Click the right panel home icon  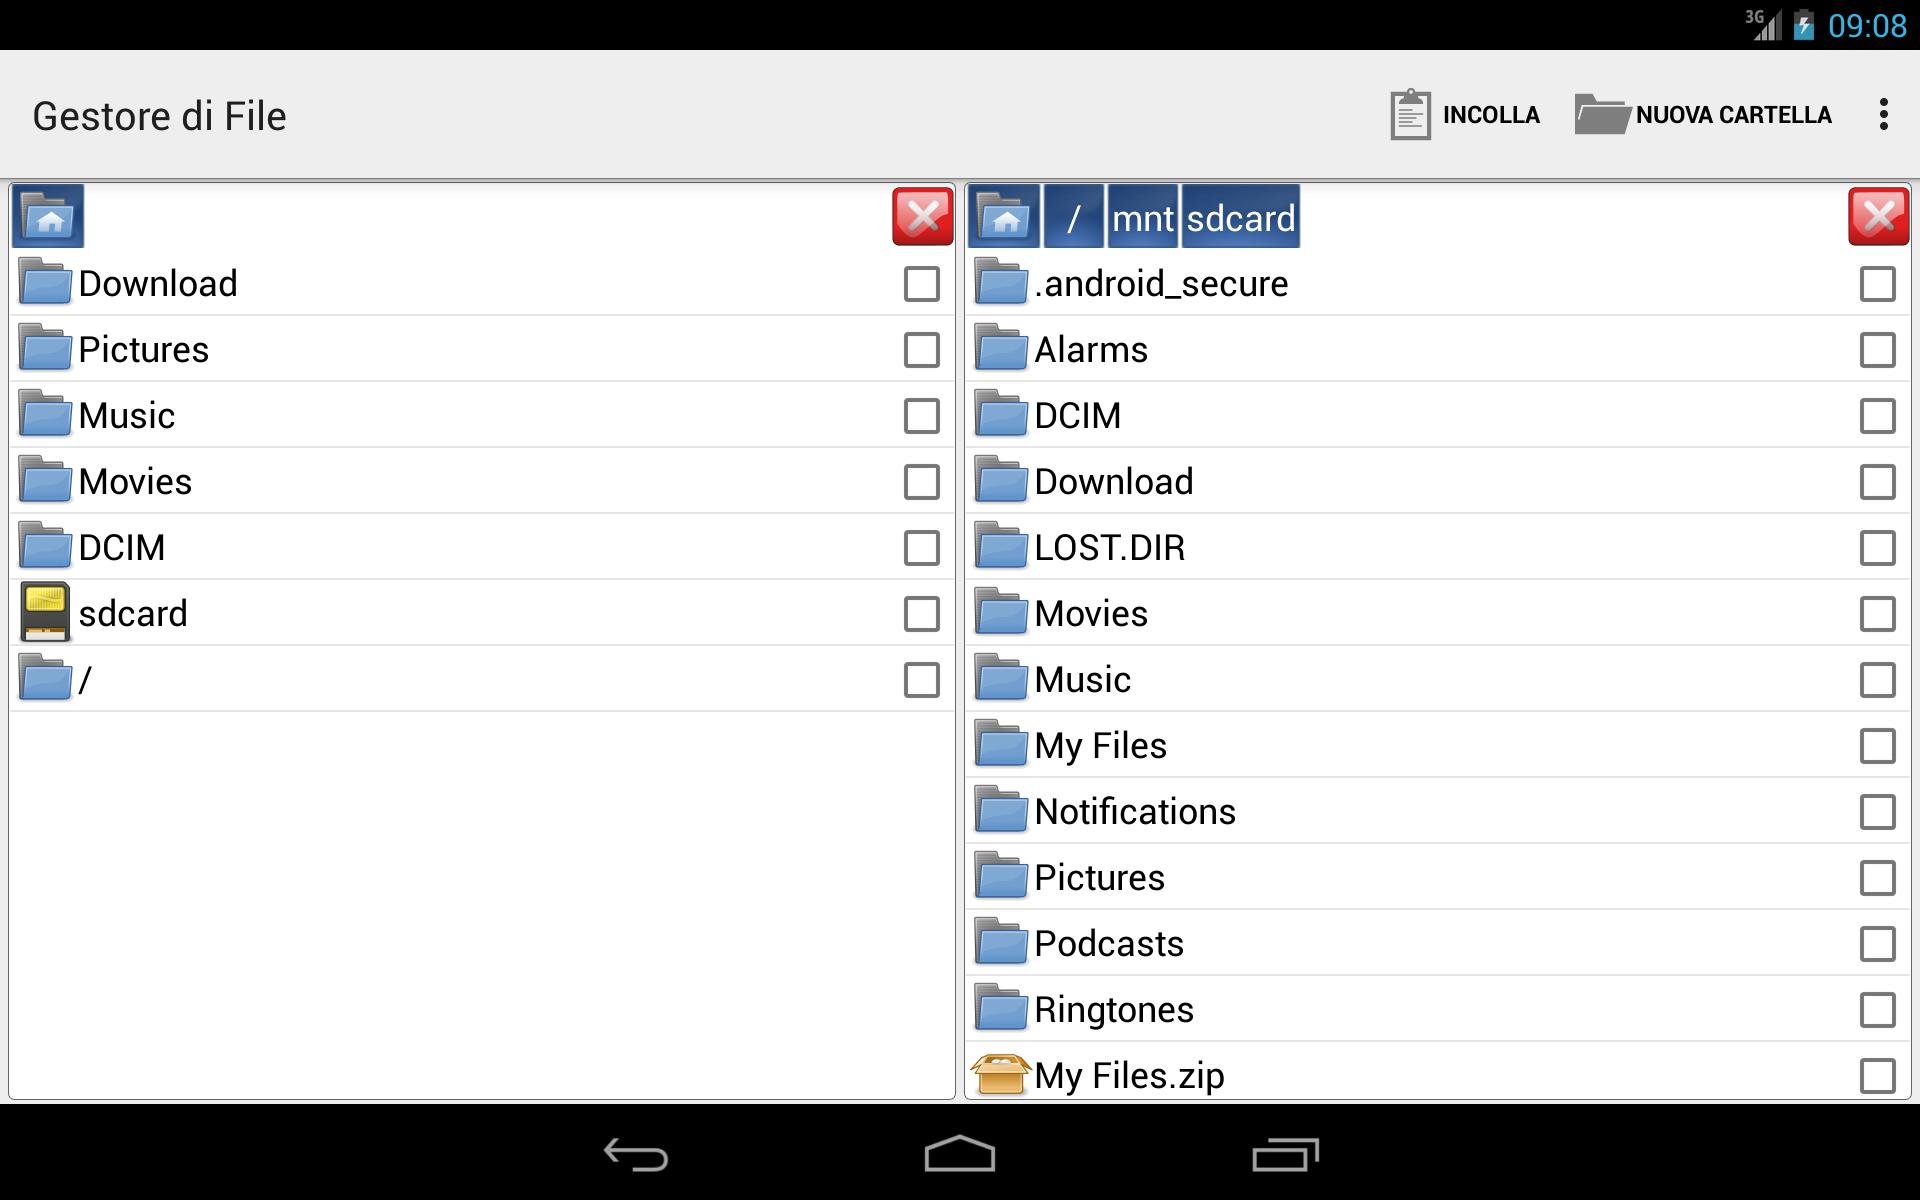(1004, 216)
